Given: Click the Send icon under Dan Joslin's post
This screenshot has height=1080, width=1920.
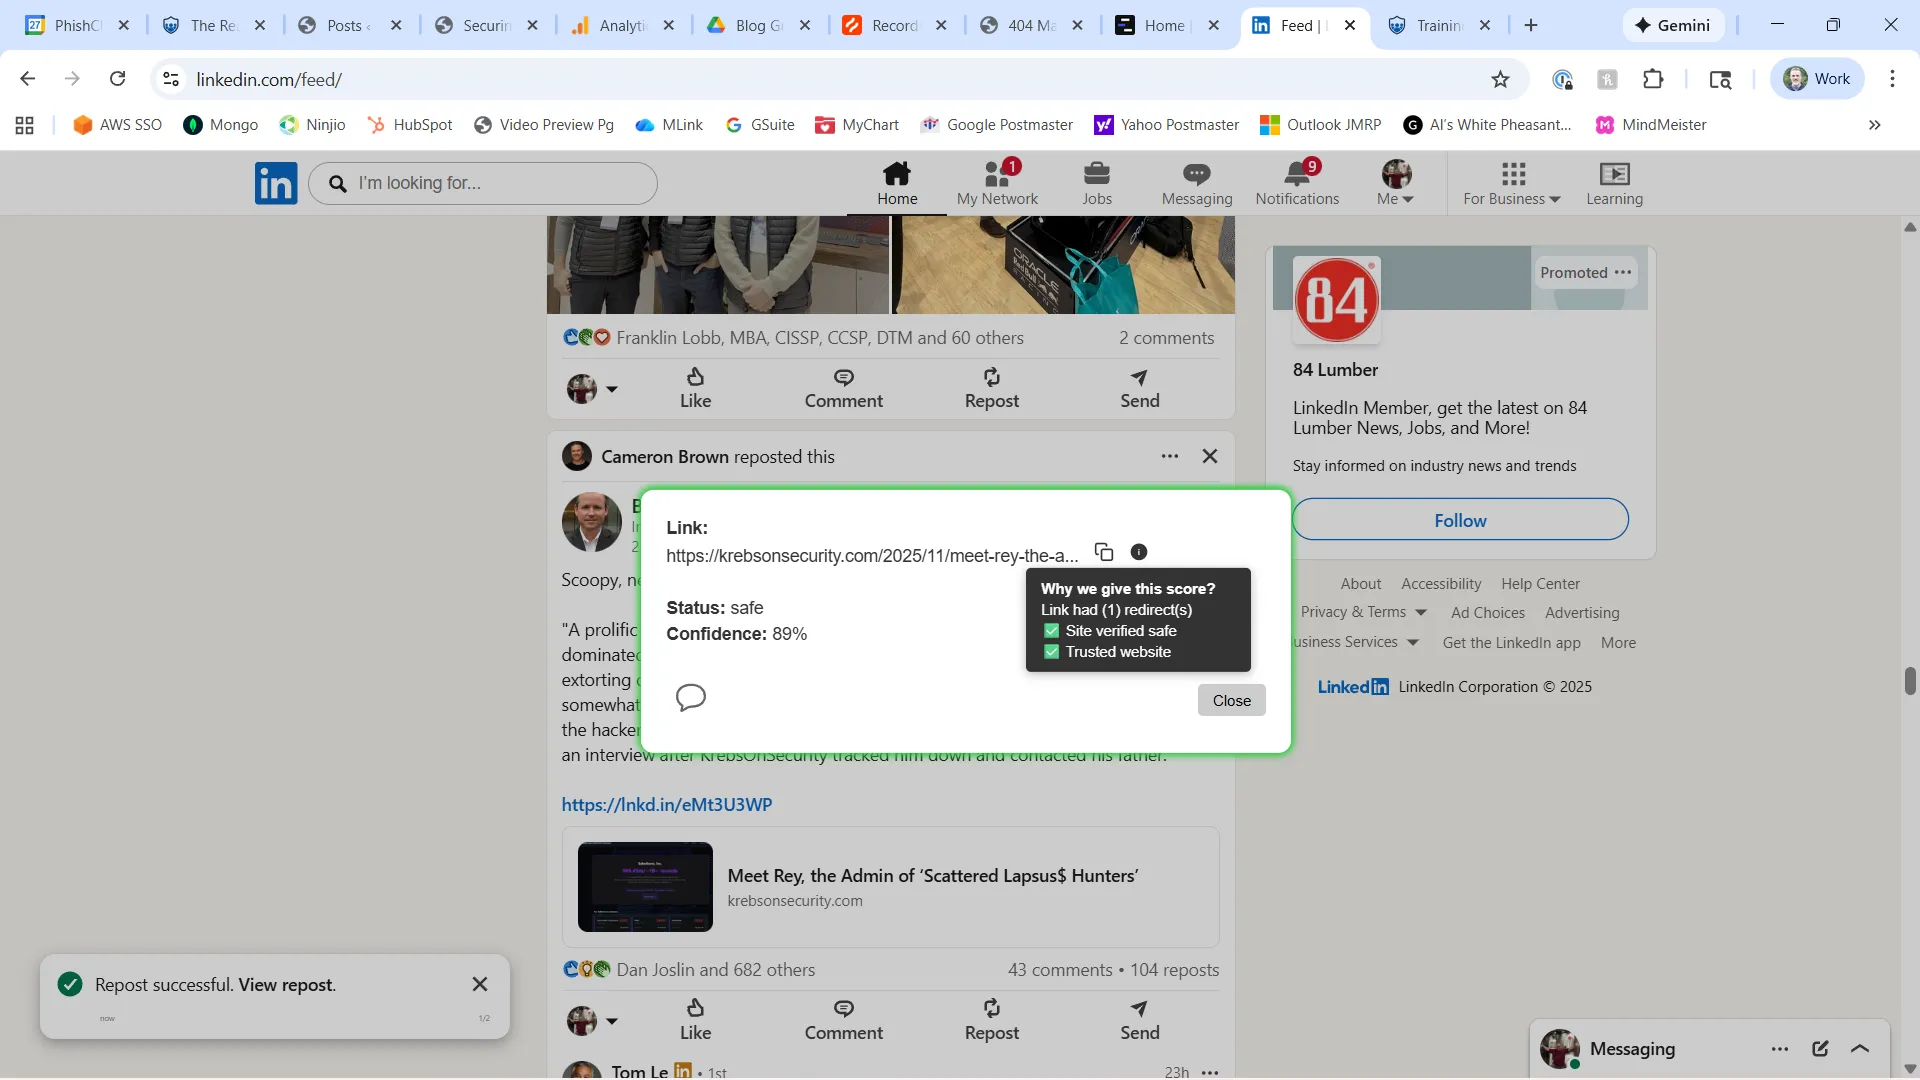Looking at the screenshot, I should 1140,1020.
